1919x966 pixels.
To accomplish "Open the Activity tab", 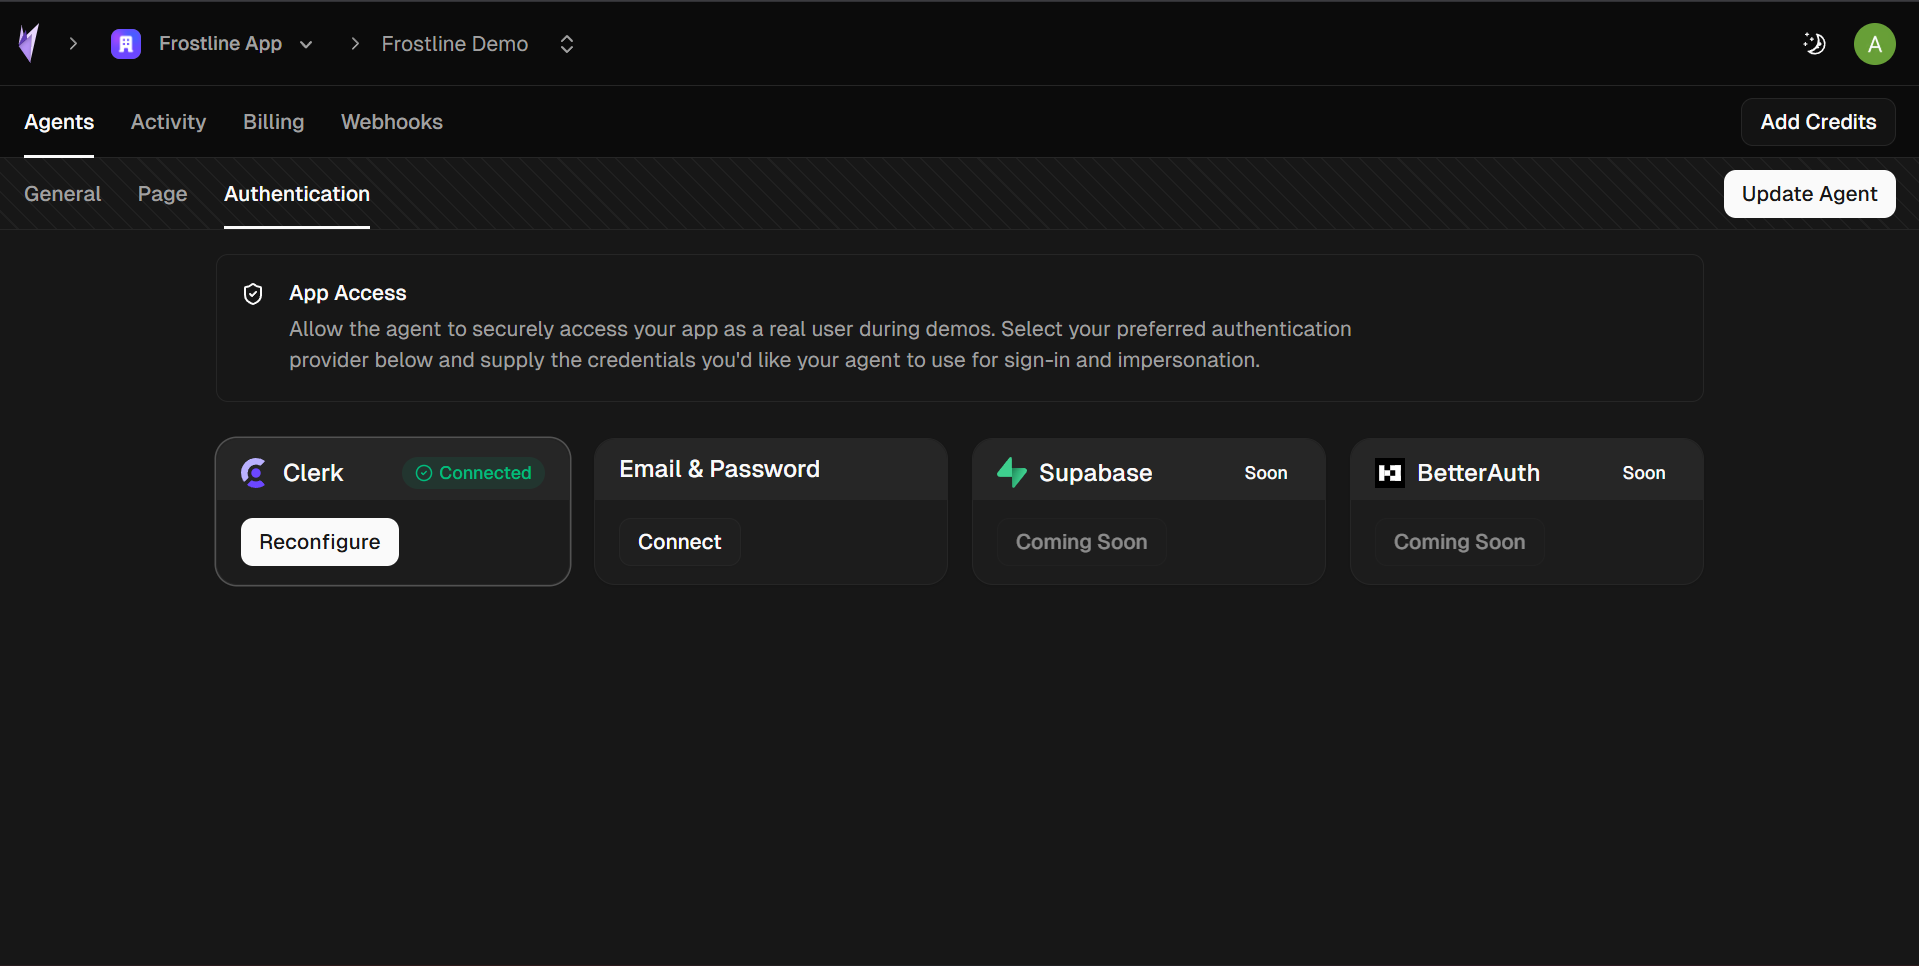I will pos(168,122).
